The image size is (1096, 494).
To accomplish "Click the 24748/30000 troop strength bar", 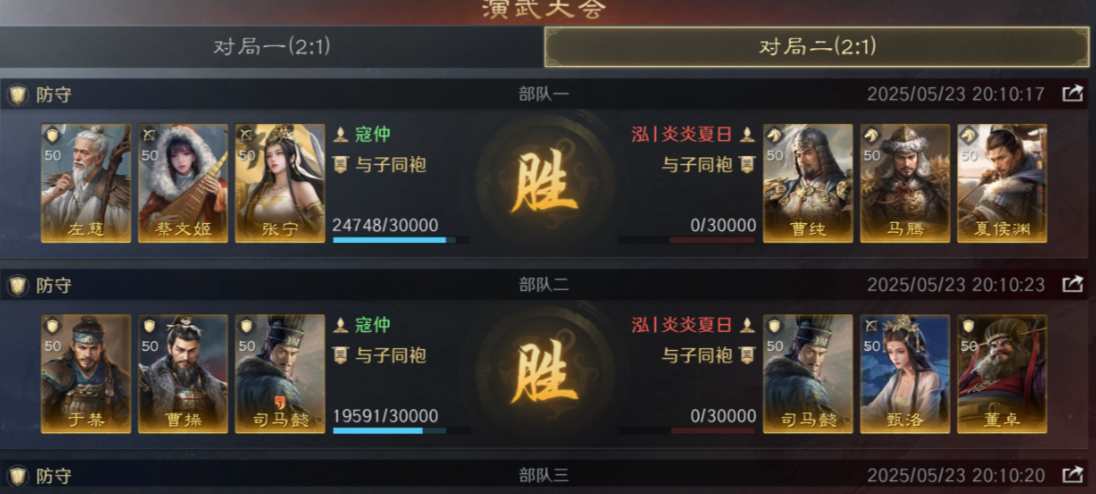I will click(401, 240).
